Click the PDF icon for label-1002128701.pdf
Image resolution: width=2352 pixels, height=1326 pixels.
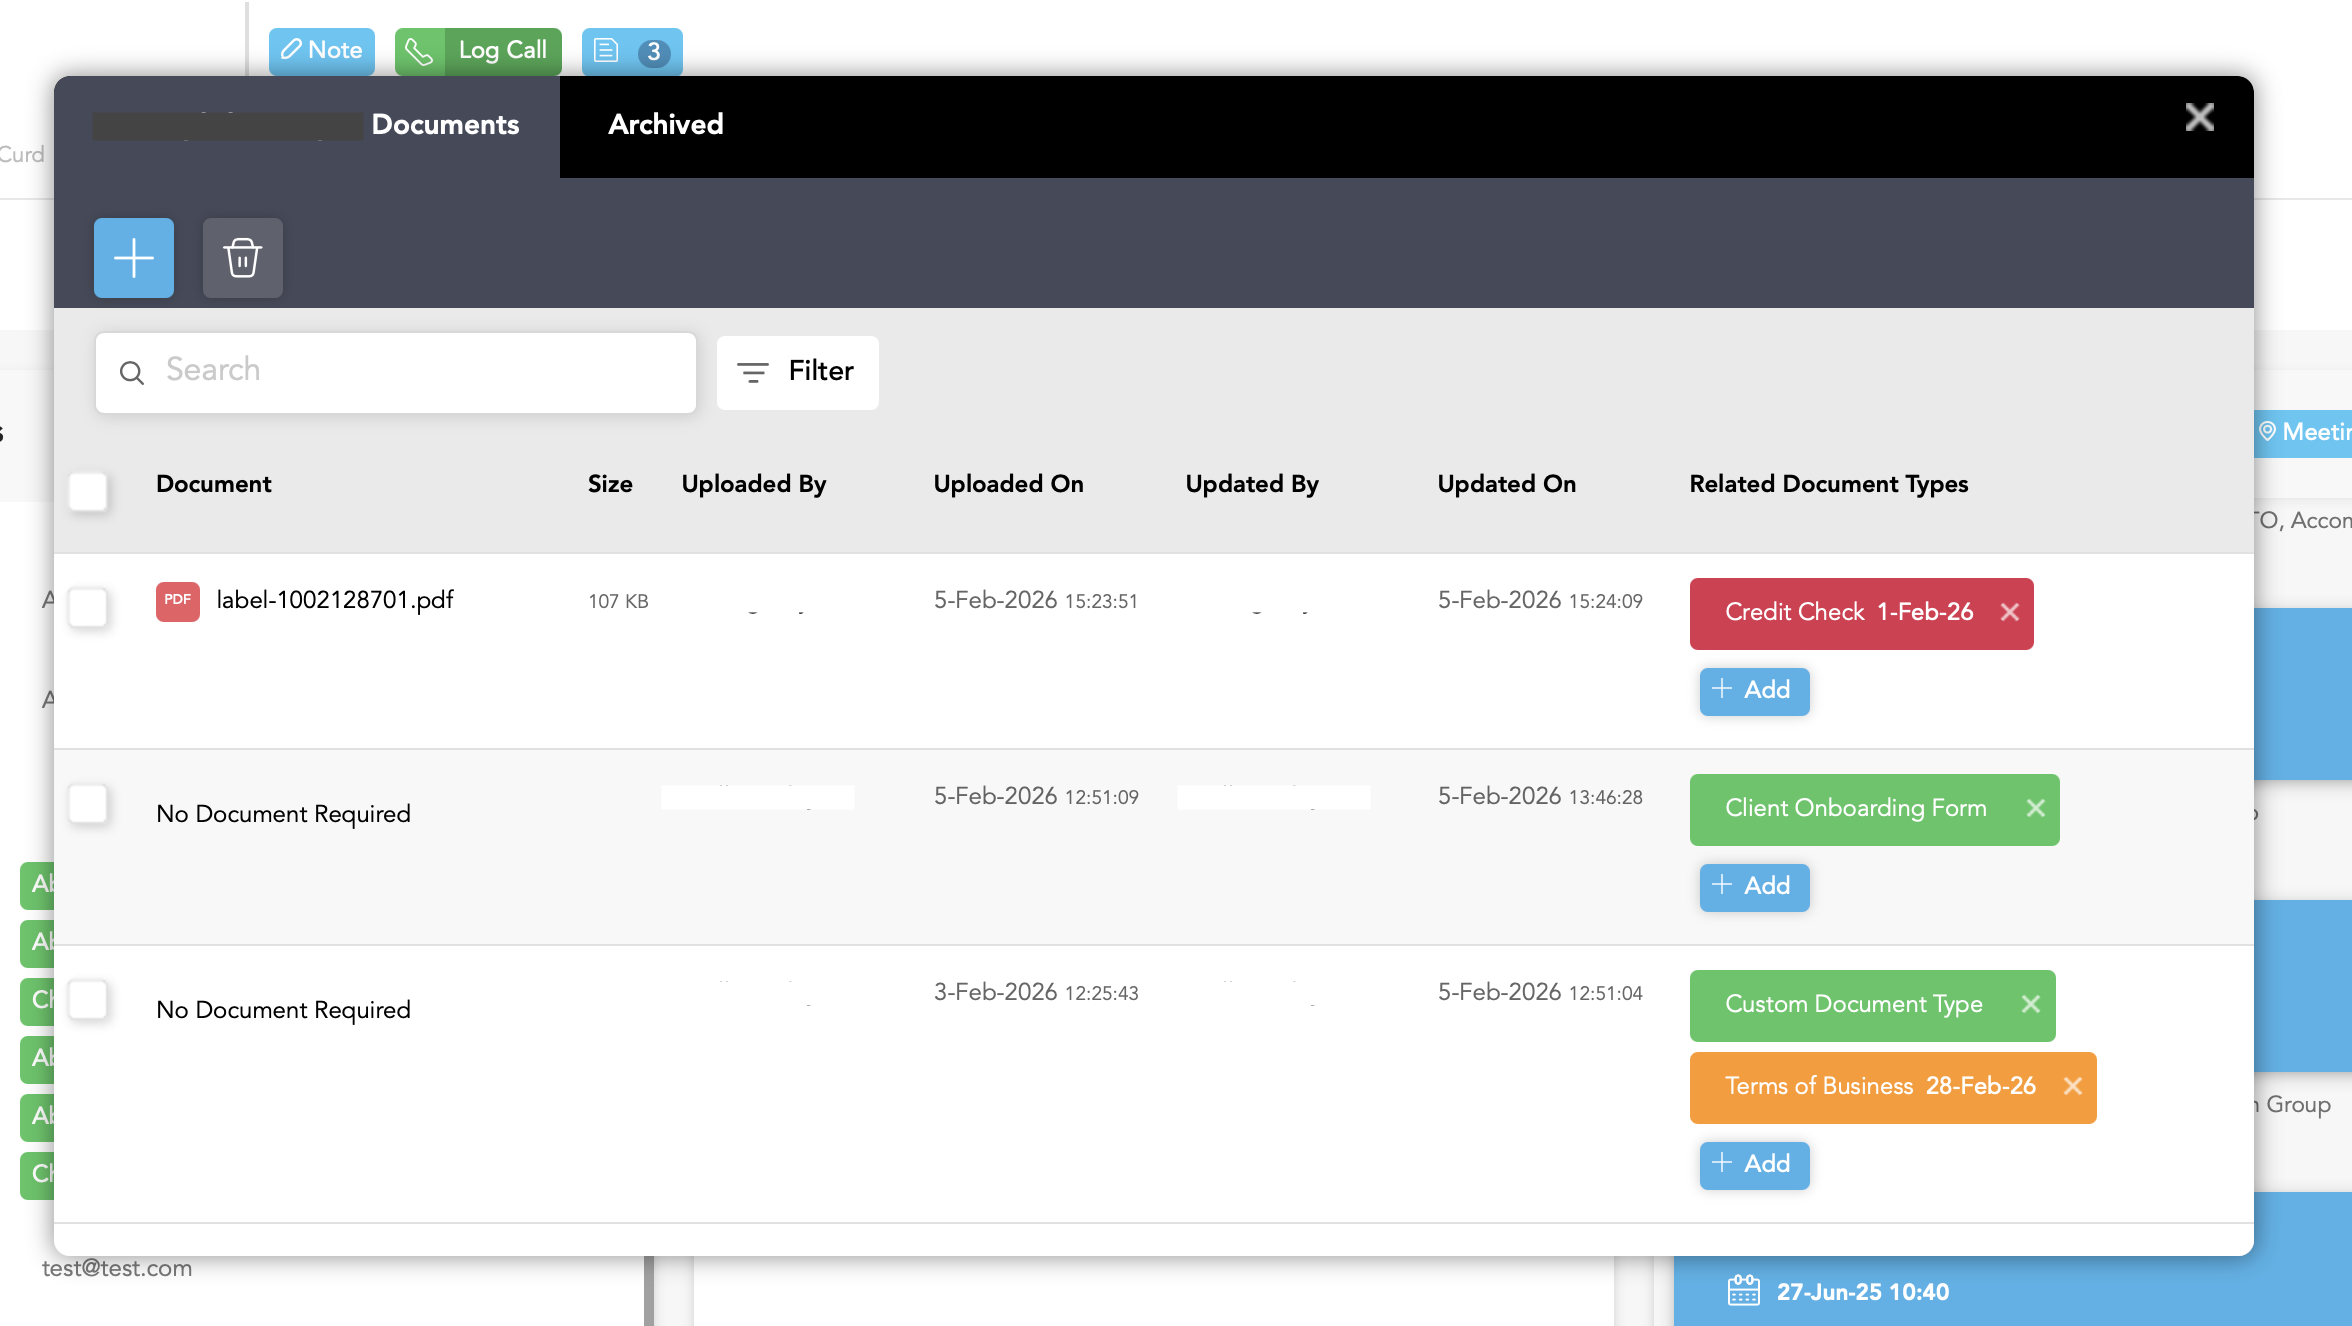click(177, 601)
